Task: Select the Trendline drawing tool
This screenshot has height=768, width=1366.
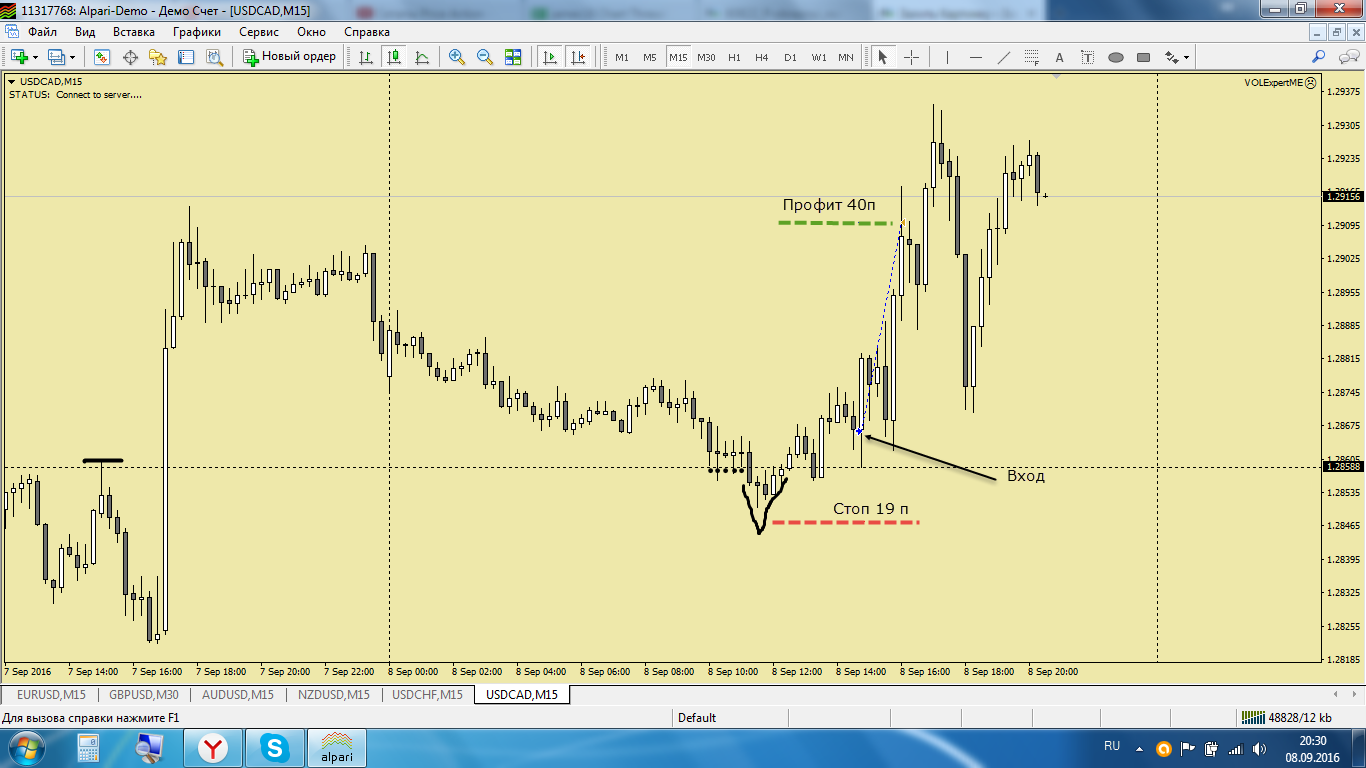Action: click(x=1004, y=57)
